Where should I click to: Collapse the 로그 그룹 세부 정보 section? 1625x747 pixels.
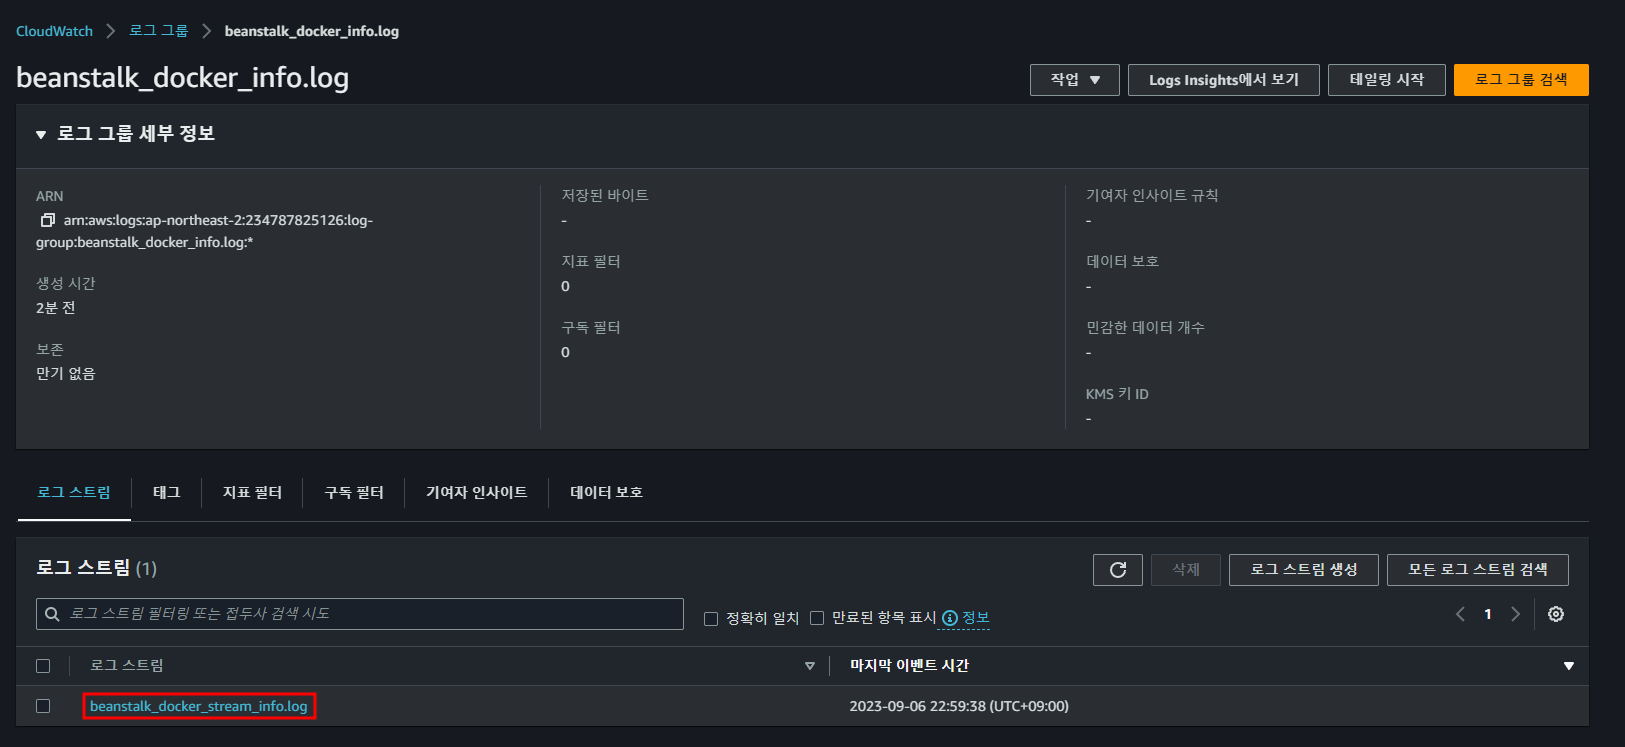[x=41, y=134]
